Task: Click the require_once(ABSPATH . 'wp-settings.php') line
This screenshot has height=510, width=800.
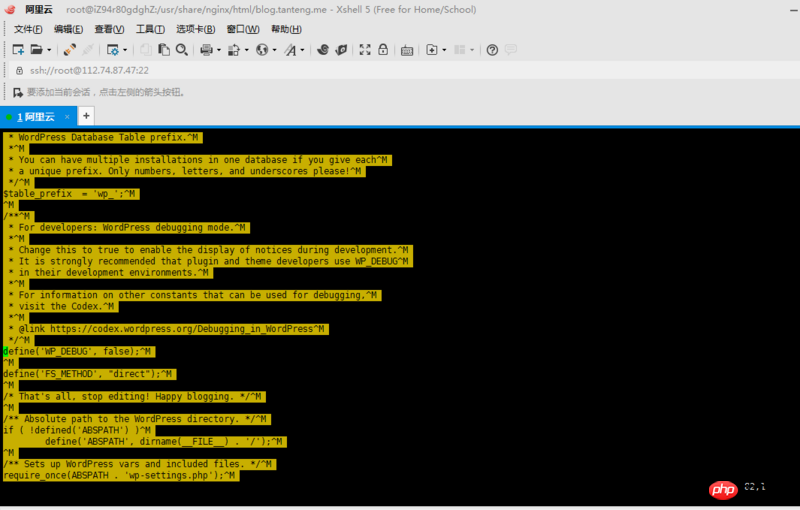Action: click(121, 475)
